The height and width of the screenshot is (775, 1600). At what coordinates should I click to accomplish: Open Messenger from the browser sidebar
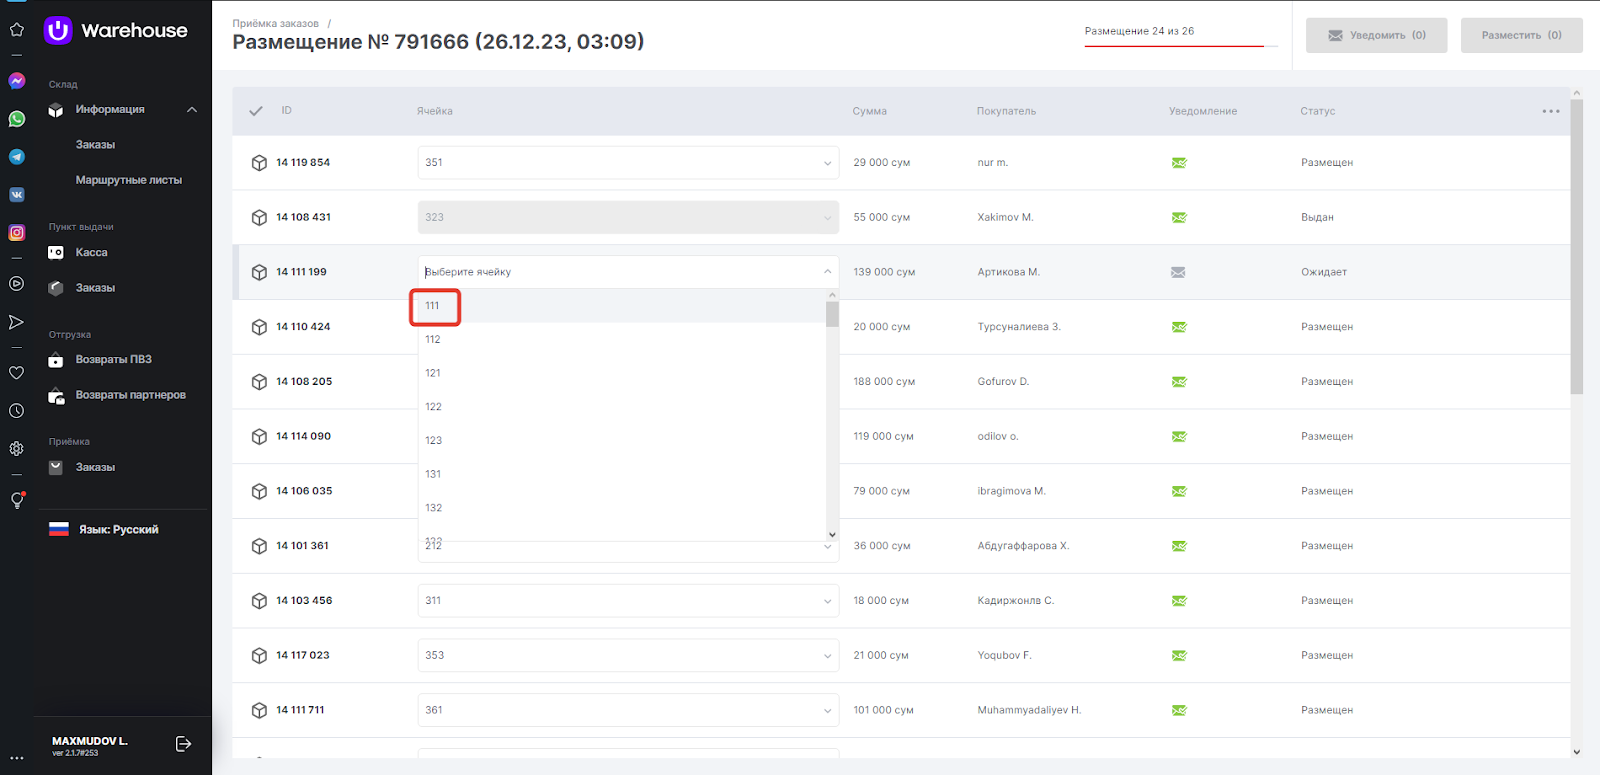16,81
